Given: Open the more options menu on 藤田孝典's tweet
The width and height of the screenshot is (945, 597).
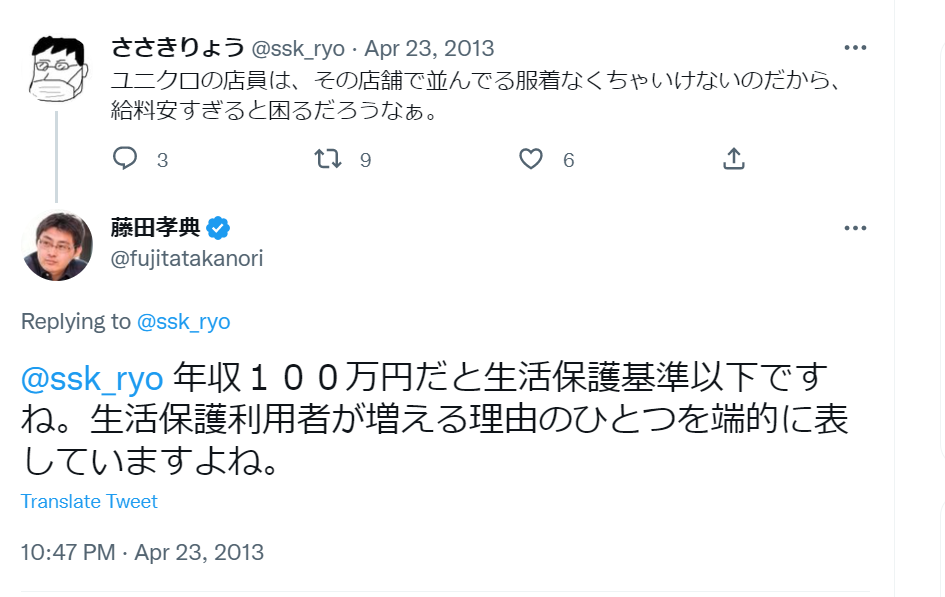Looking at the screenshot, I should tap(855, 227).
